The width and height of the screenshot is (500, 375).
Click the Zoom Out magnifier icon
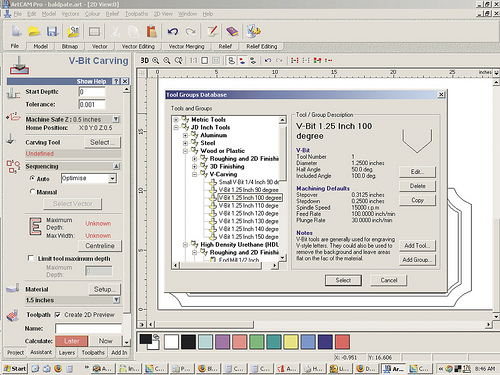tap(167, 60)
